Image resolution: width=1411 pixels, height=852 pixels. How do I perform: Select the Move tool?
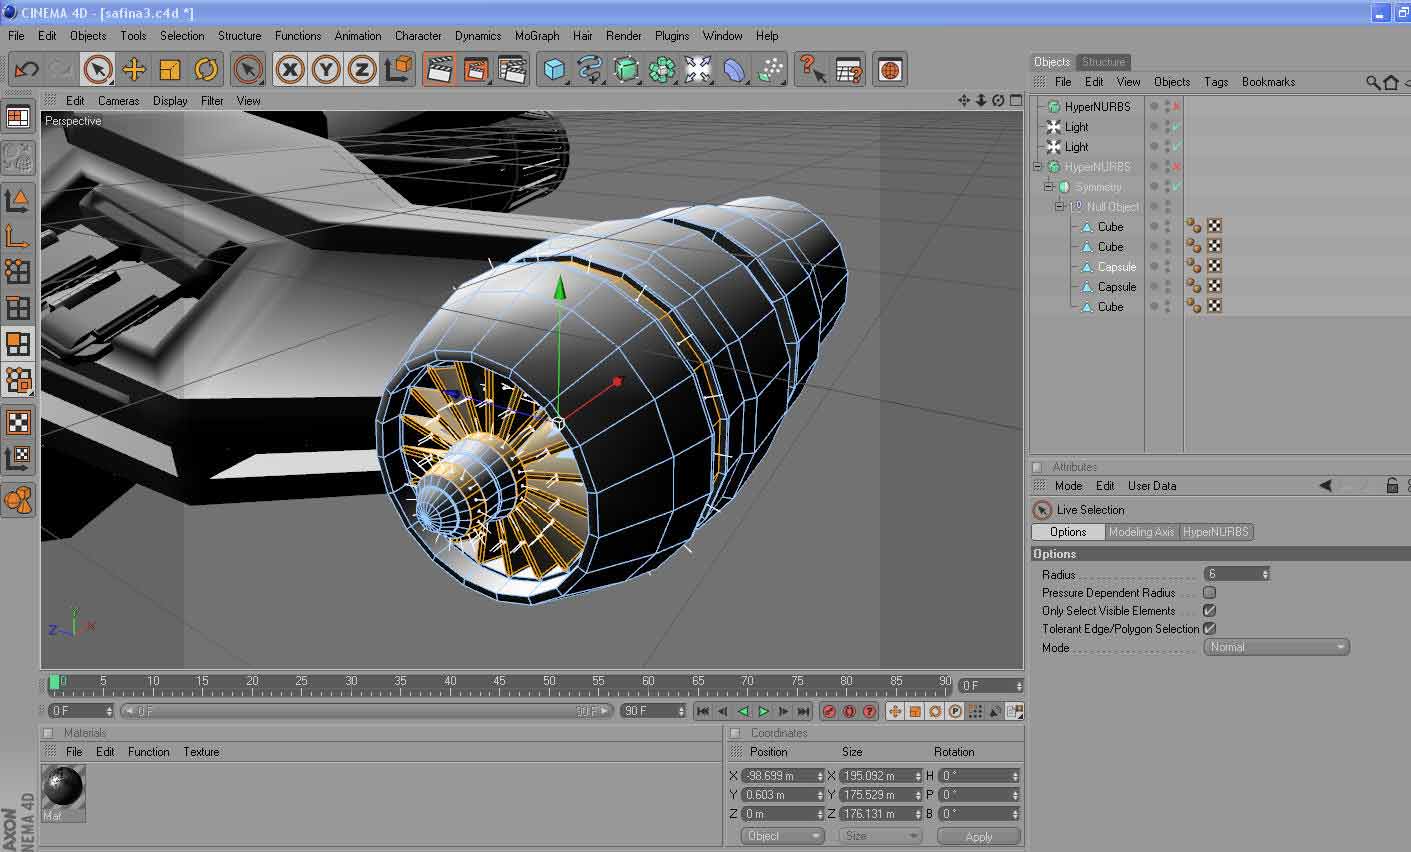[x=134, y=69]
